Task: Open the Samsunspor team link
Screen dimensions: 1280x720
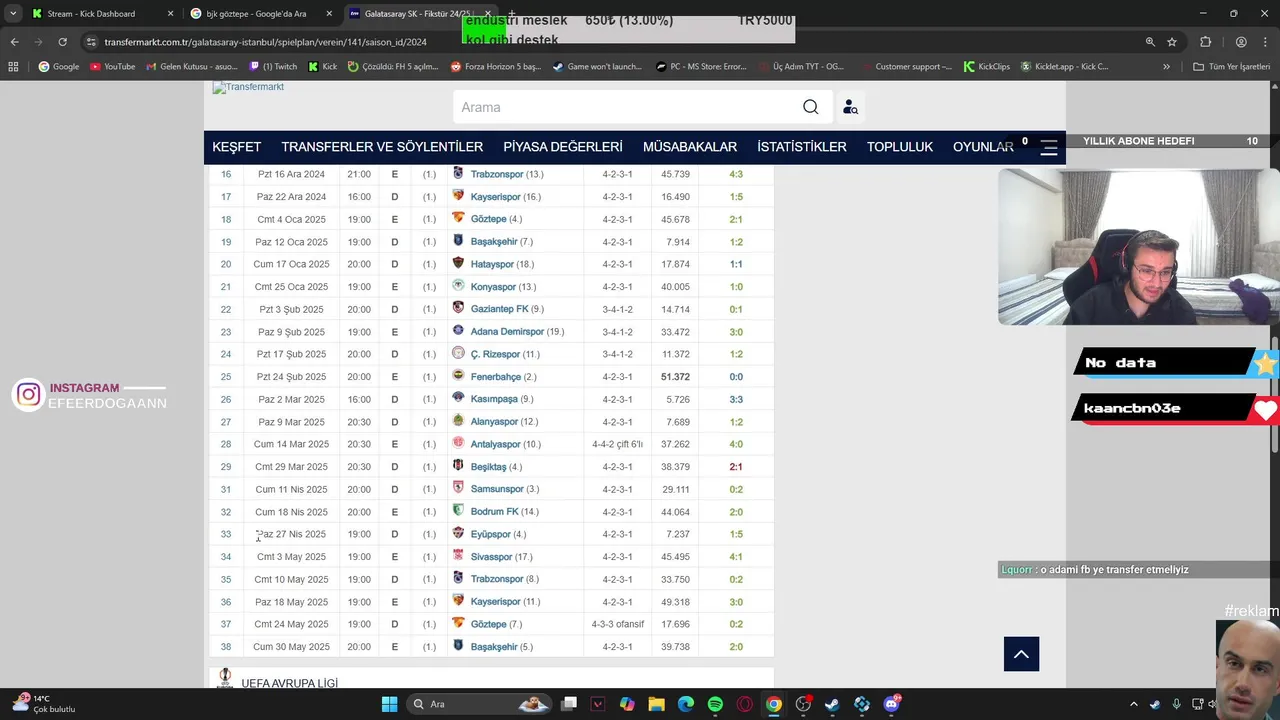Action: click(x=497, y=489)
